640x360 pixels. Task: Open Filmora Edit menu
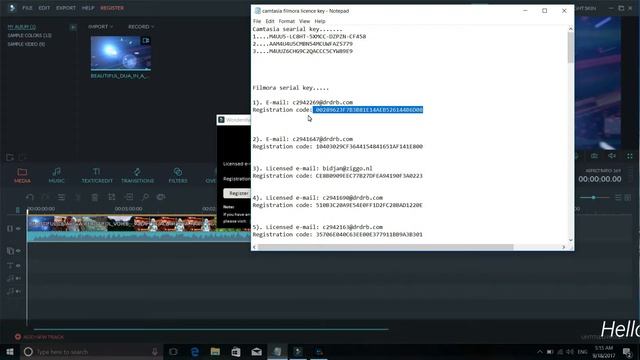[44, 8]
